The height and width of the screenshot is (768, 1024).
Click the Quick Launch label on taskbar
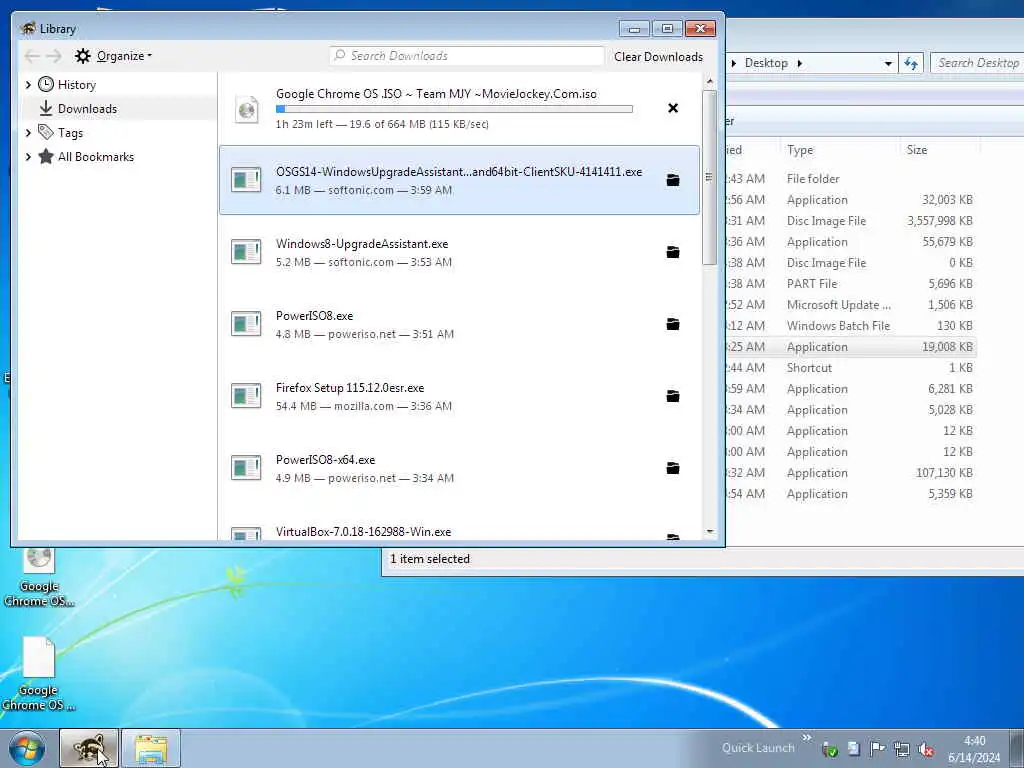758,748
